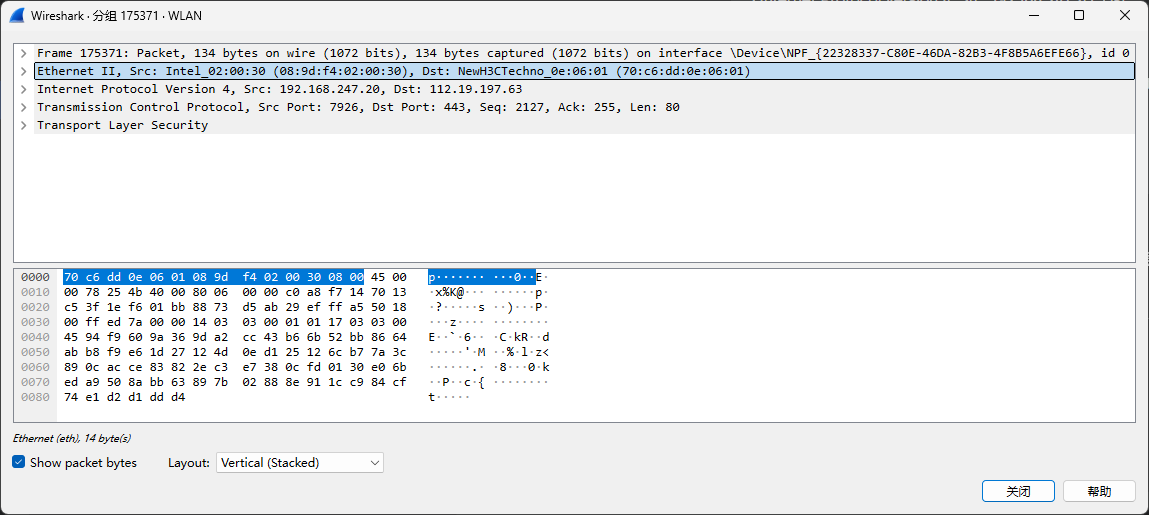
Task: Select the Transport Layer Security line
Action: [x=584, y=125]
